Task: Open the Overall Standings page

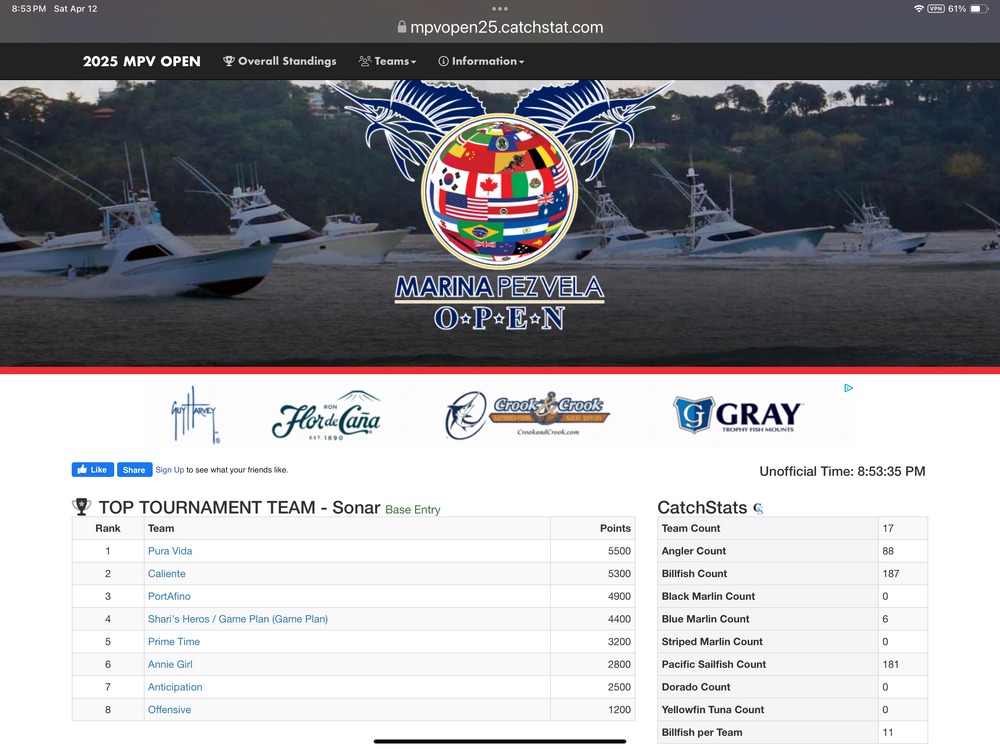Action: click(279, 61)
